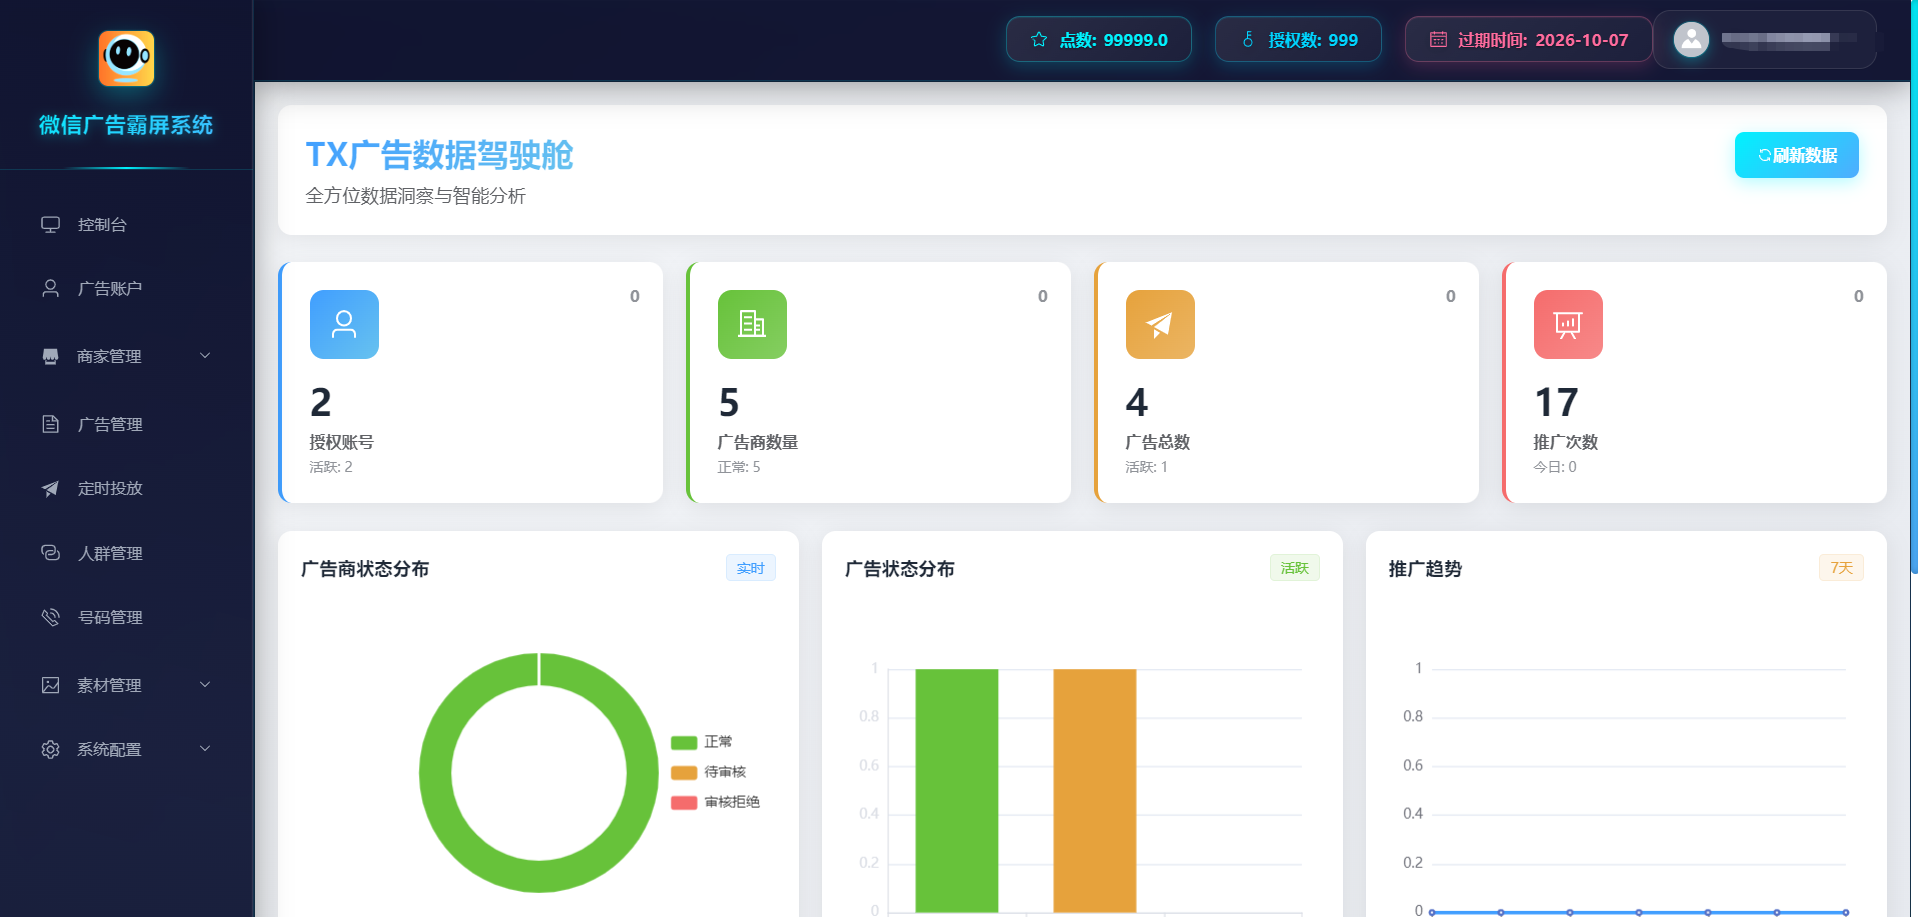Click the star icon beside 点数
This screenshot has height=917, width=1918.
click(x=1039, y=40)
